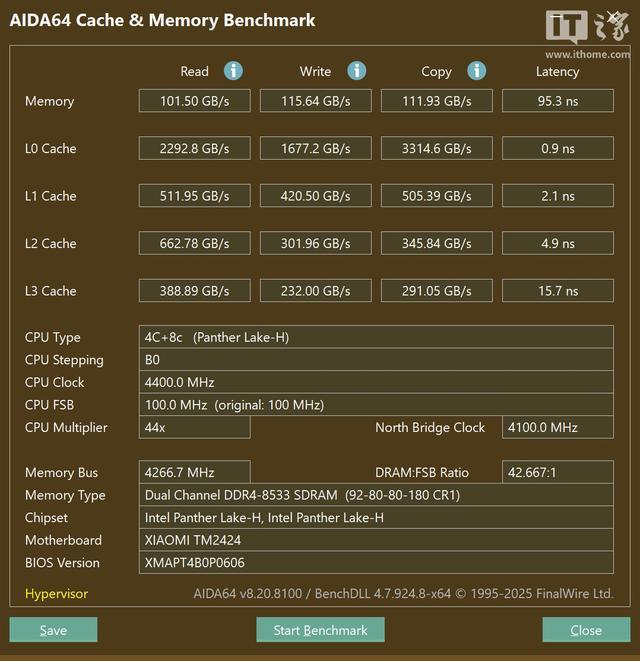The width and height of the screenshot is (640, 661).
Task: Select L2 Cache write value 301.96 GB/s
Action: (x=316, y=243)
